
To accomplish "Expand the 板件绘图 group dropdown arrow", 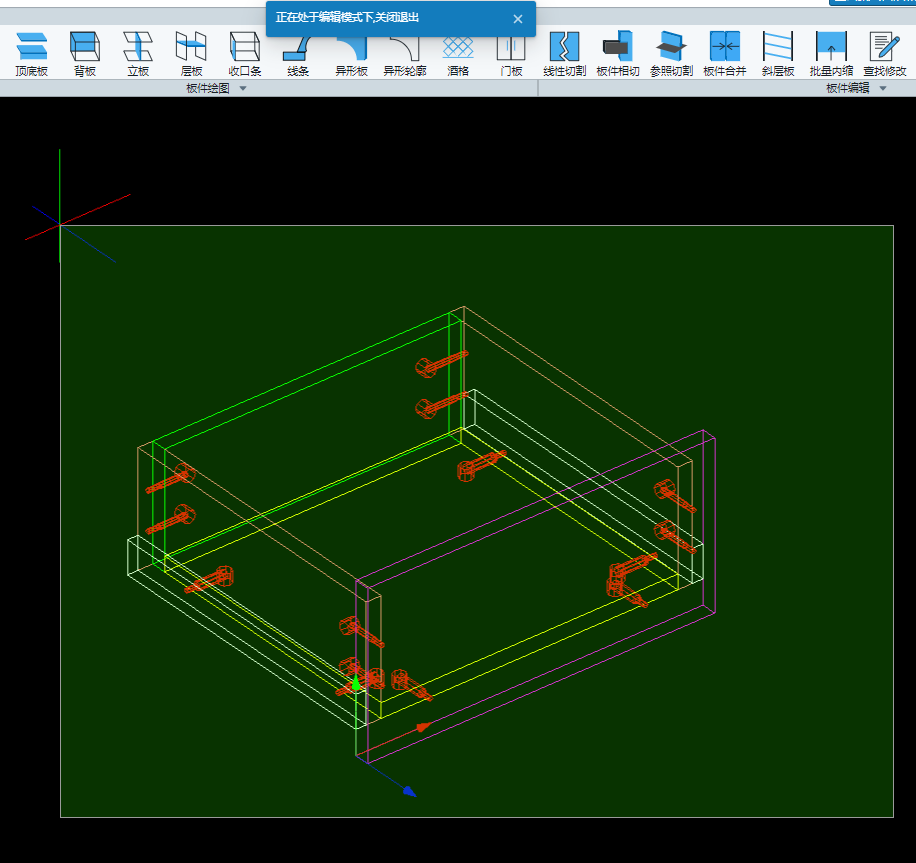I will pos(242,89).
